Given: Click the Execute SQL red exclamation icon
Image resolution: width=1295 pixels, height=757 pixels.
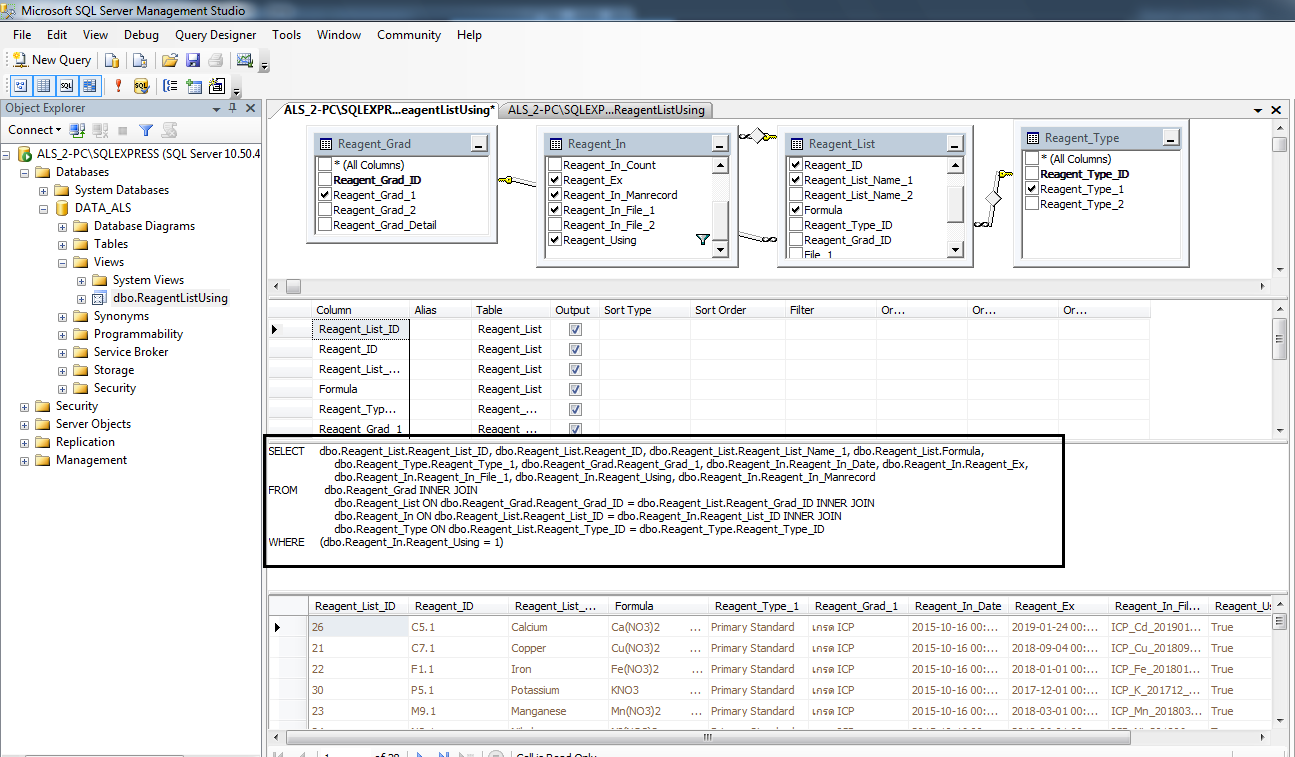Looking at the screenshot, I should [x=118, y=86].
